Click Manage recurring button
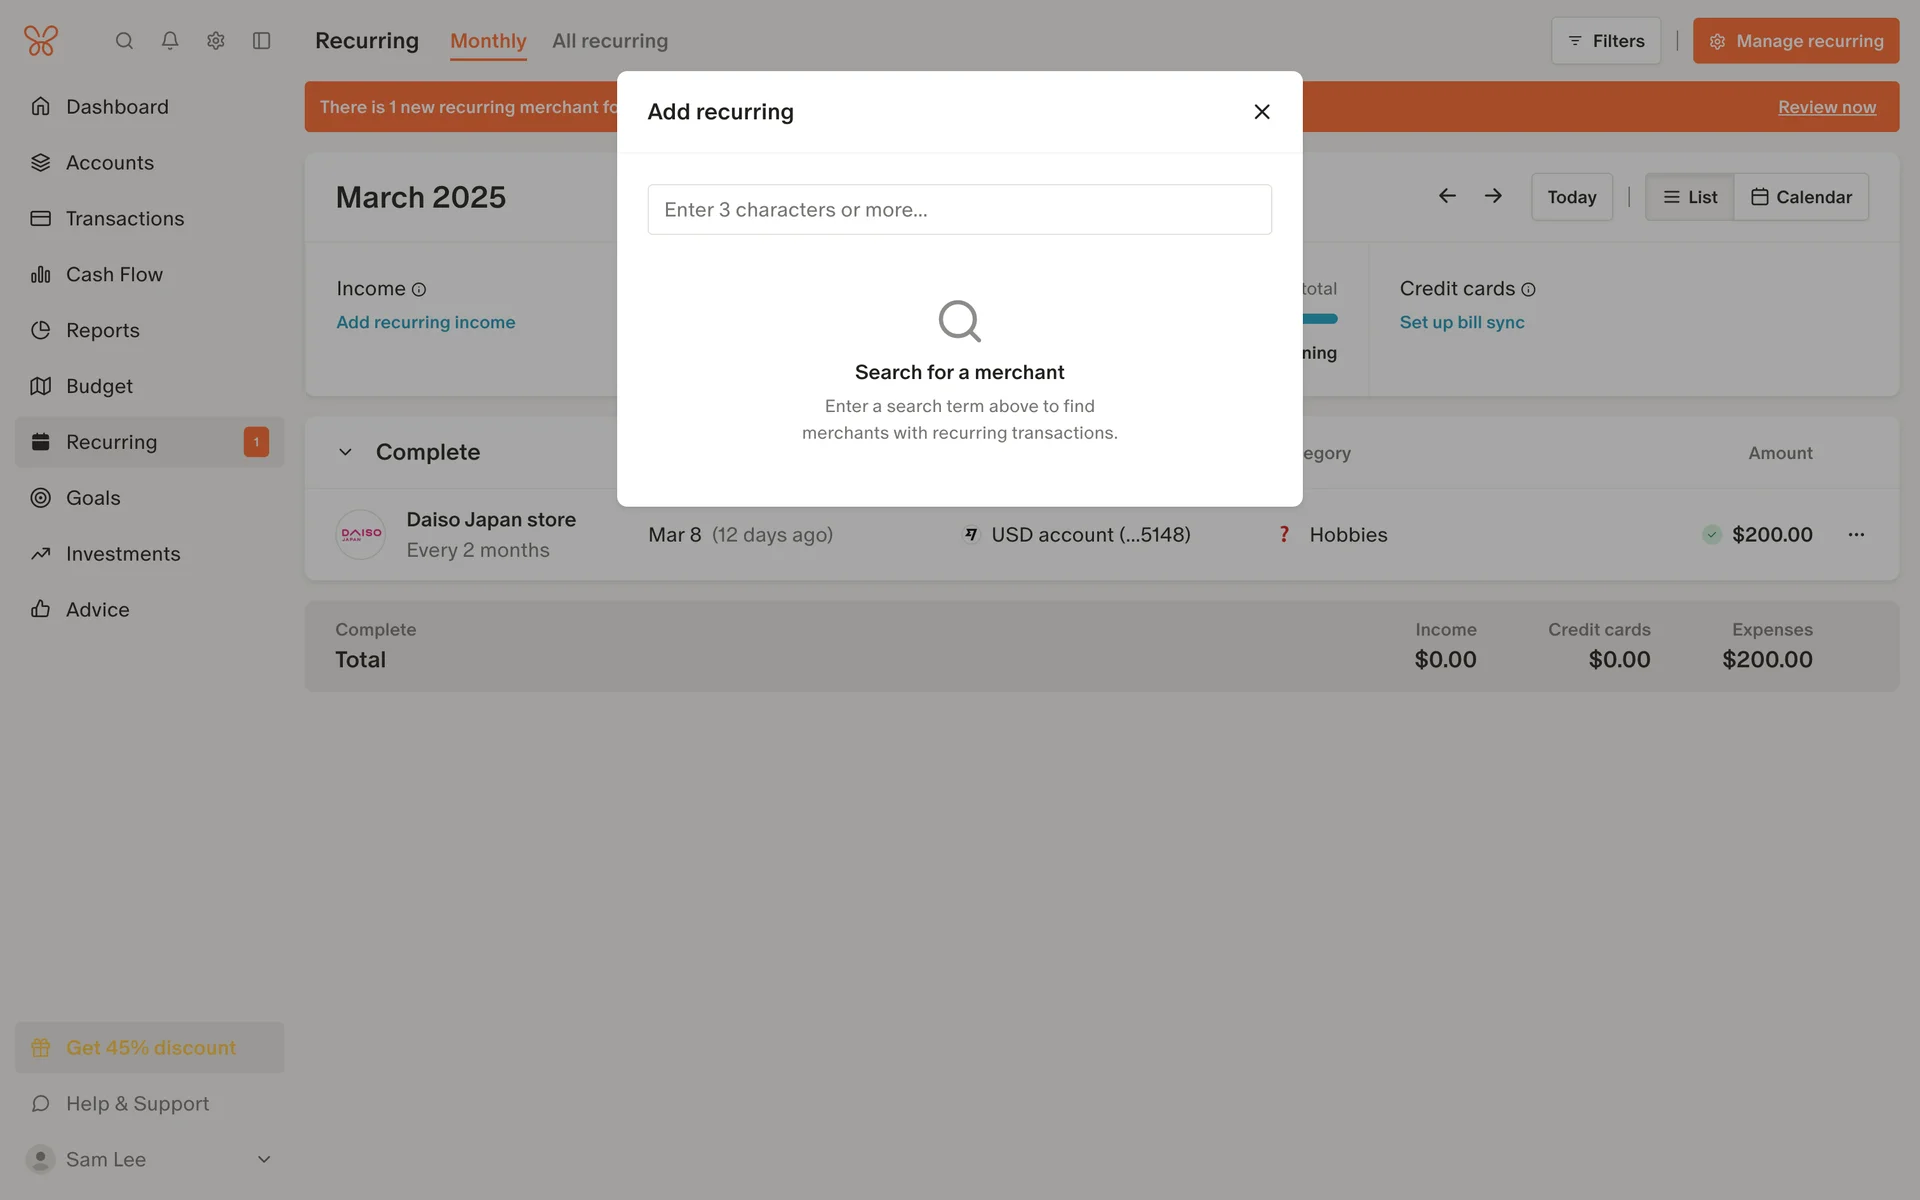 (x=1796, y=41)
